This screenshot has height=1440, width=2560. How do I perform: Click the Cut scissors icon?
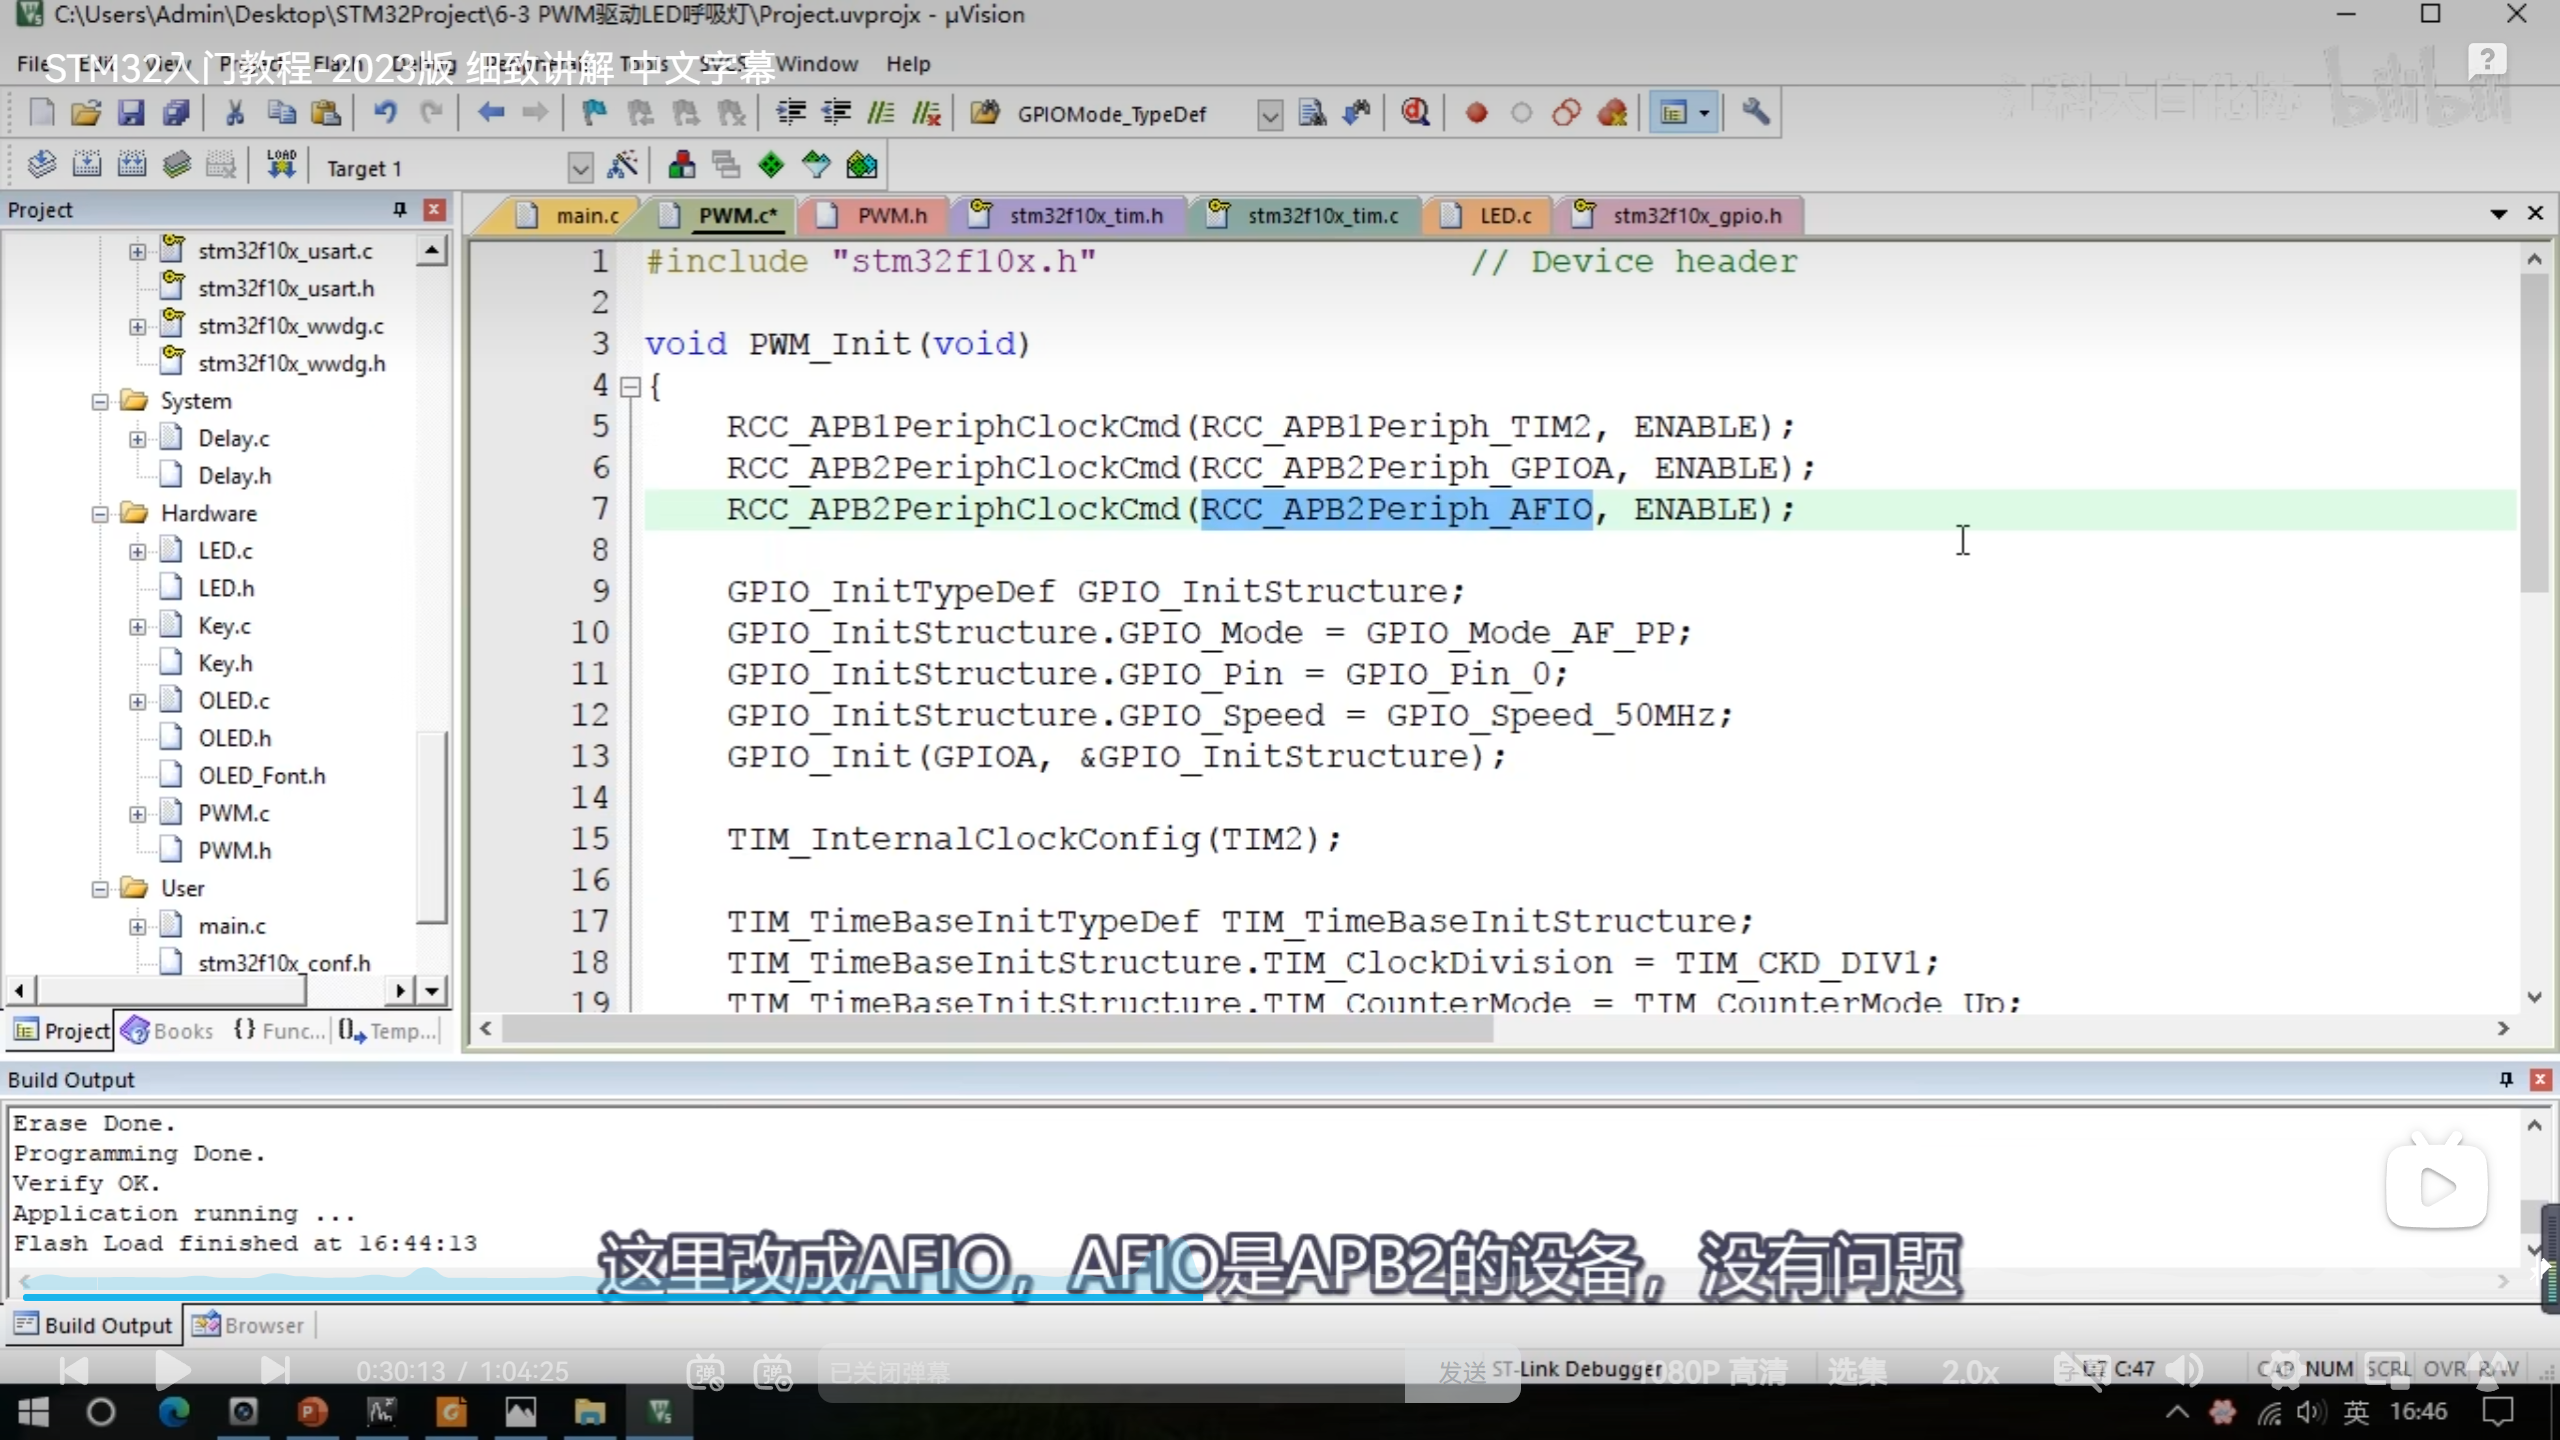point(235,113)
